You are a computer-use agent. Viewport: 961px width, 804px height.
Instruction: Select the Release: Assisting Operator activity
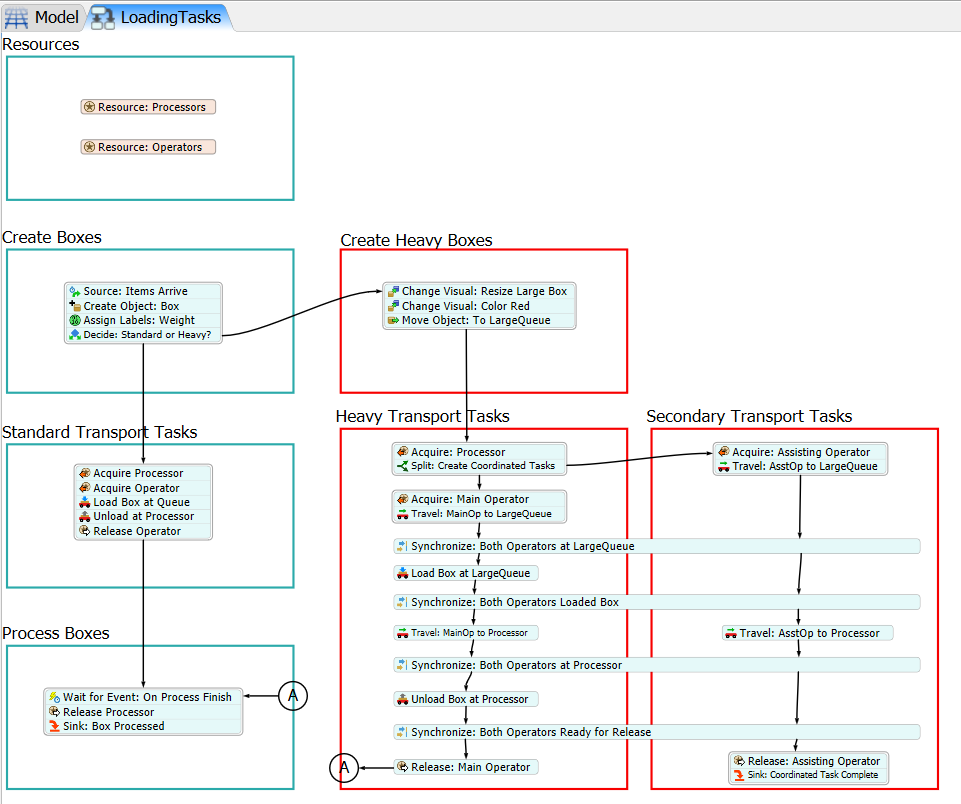point(808,761)
